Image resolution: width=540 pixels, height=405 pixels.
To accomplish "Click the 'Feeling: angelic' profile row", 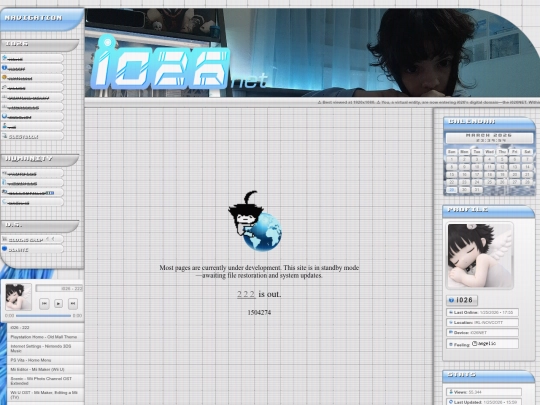I will point(482,344).
